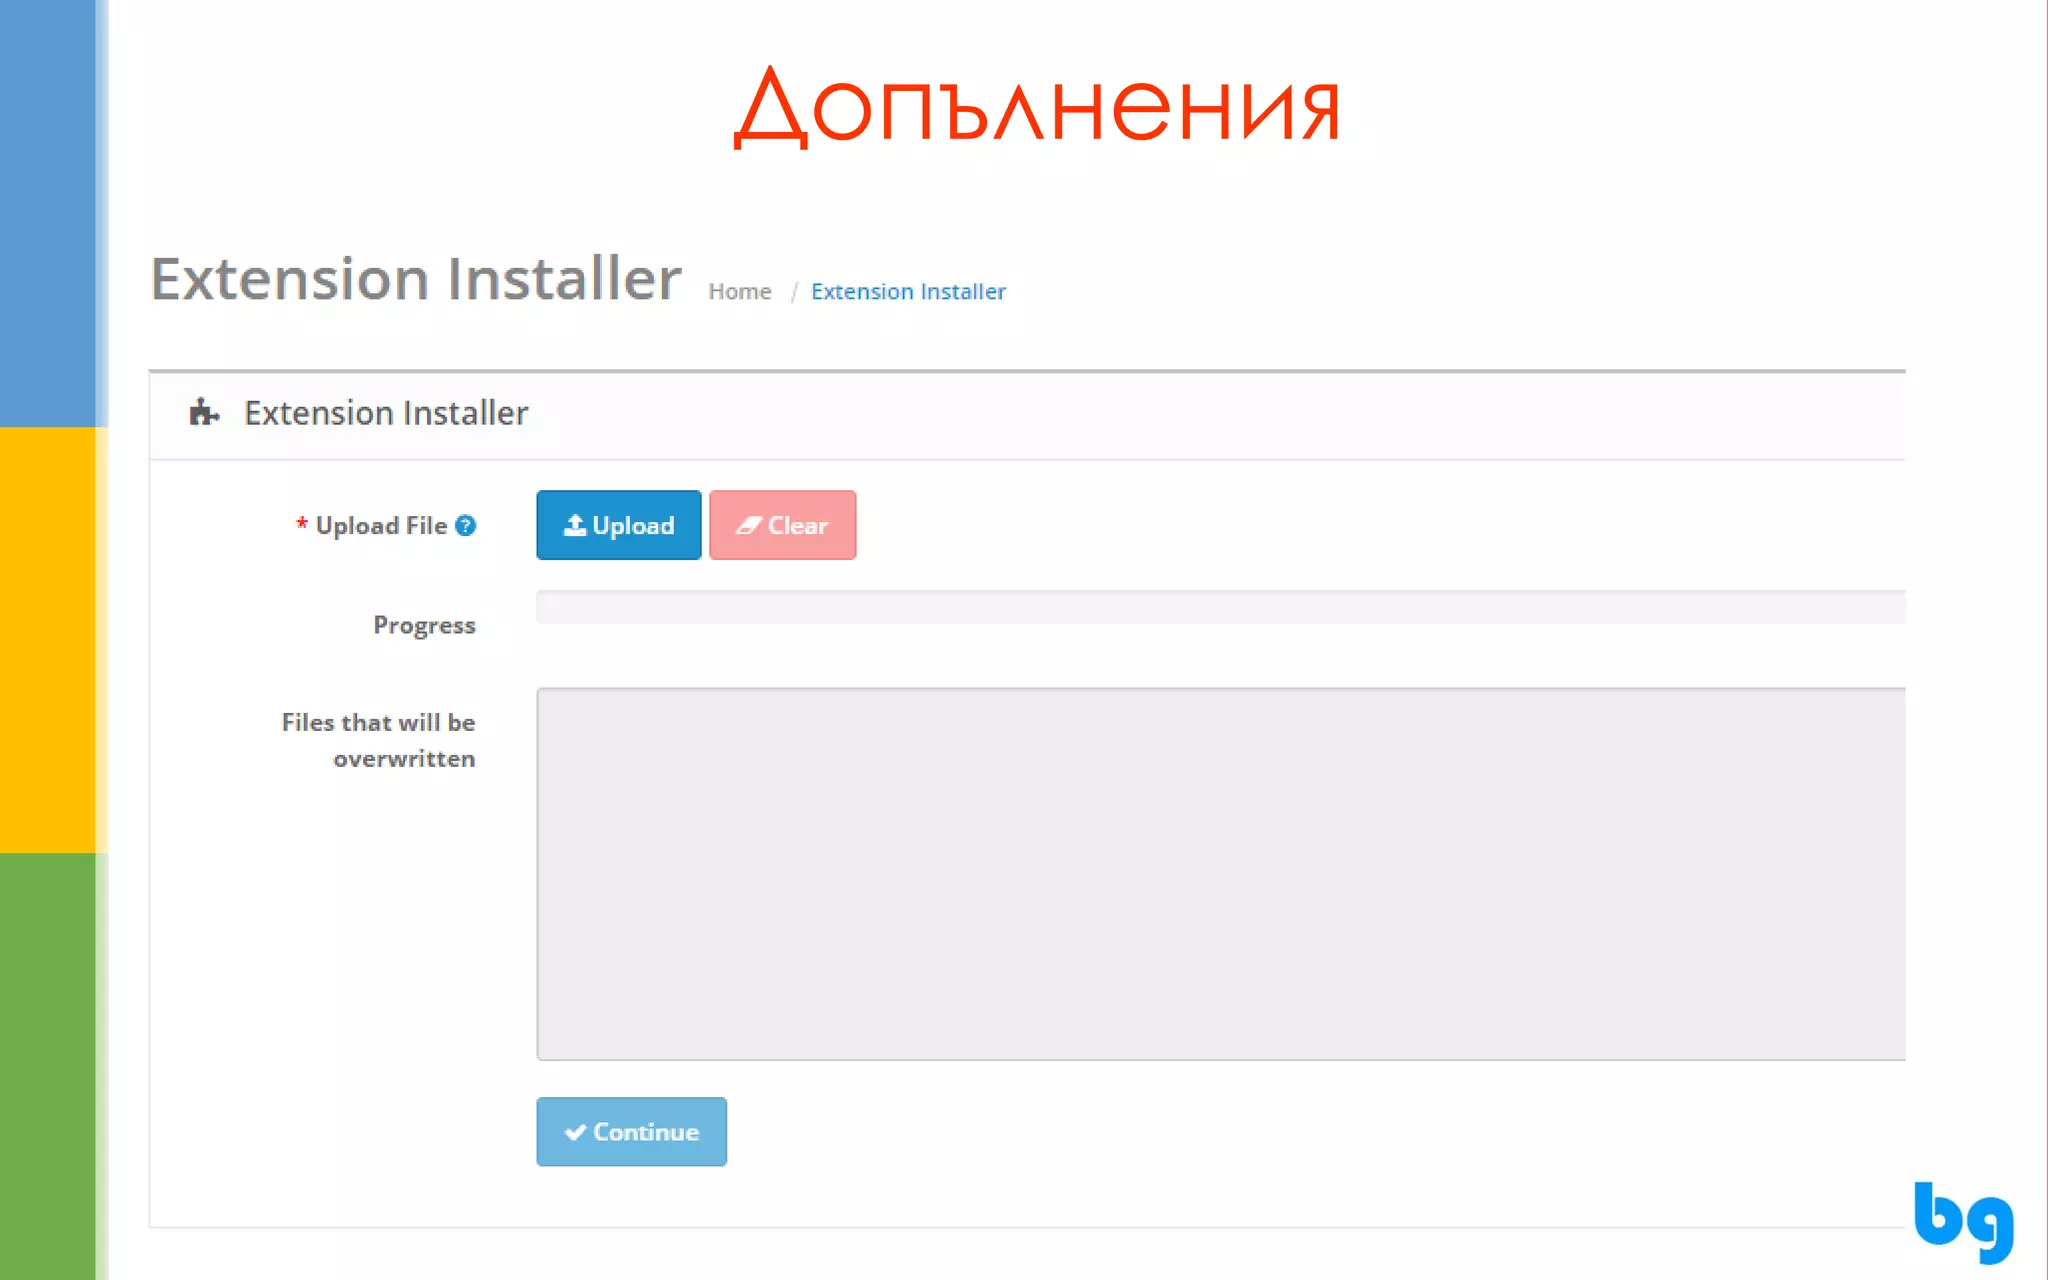Click the checkmark icon on Continue button

coord(575,1132)
